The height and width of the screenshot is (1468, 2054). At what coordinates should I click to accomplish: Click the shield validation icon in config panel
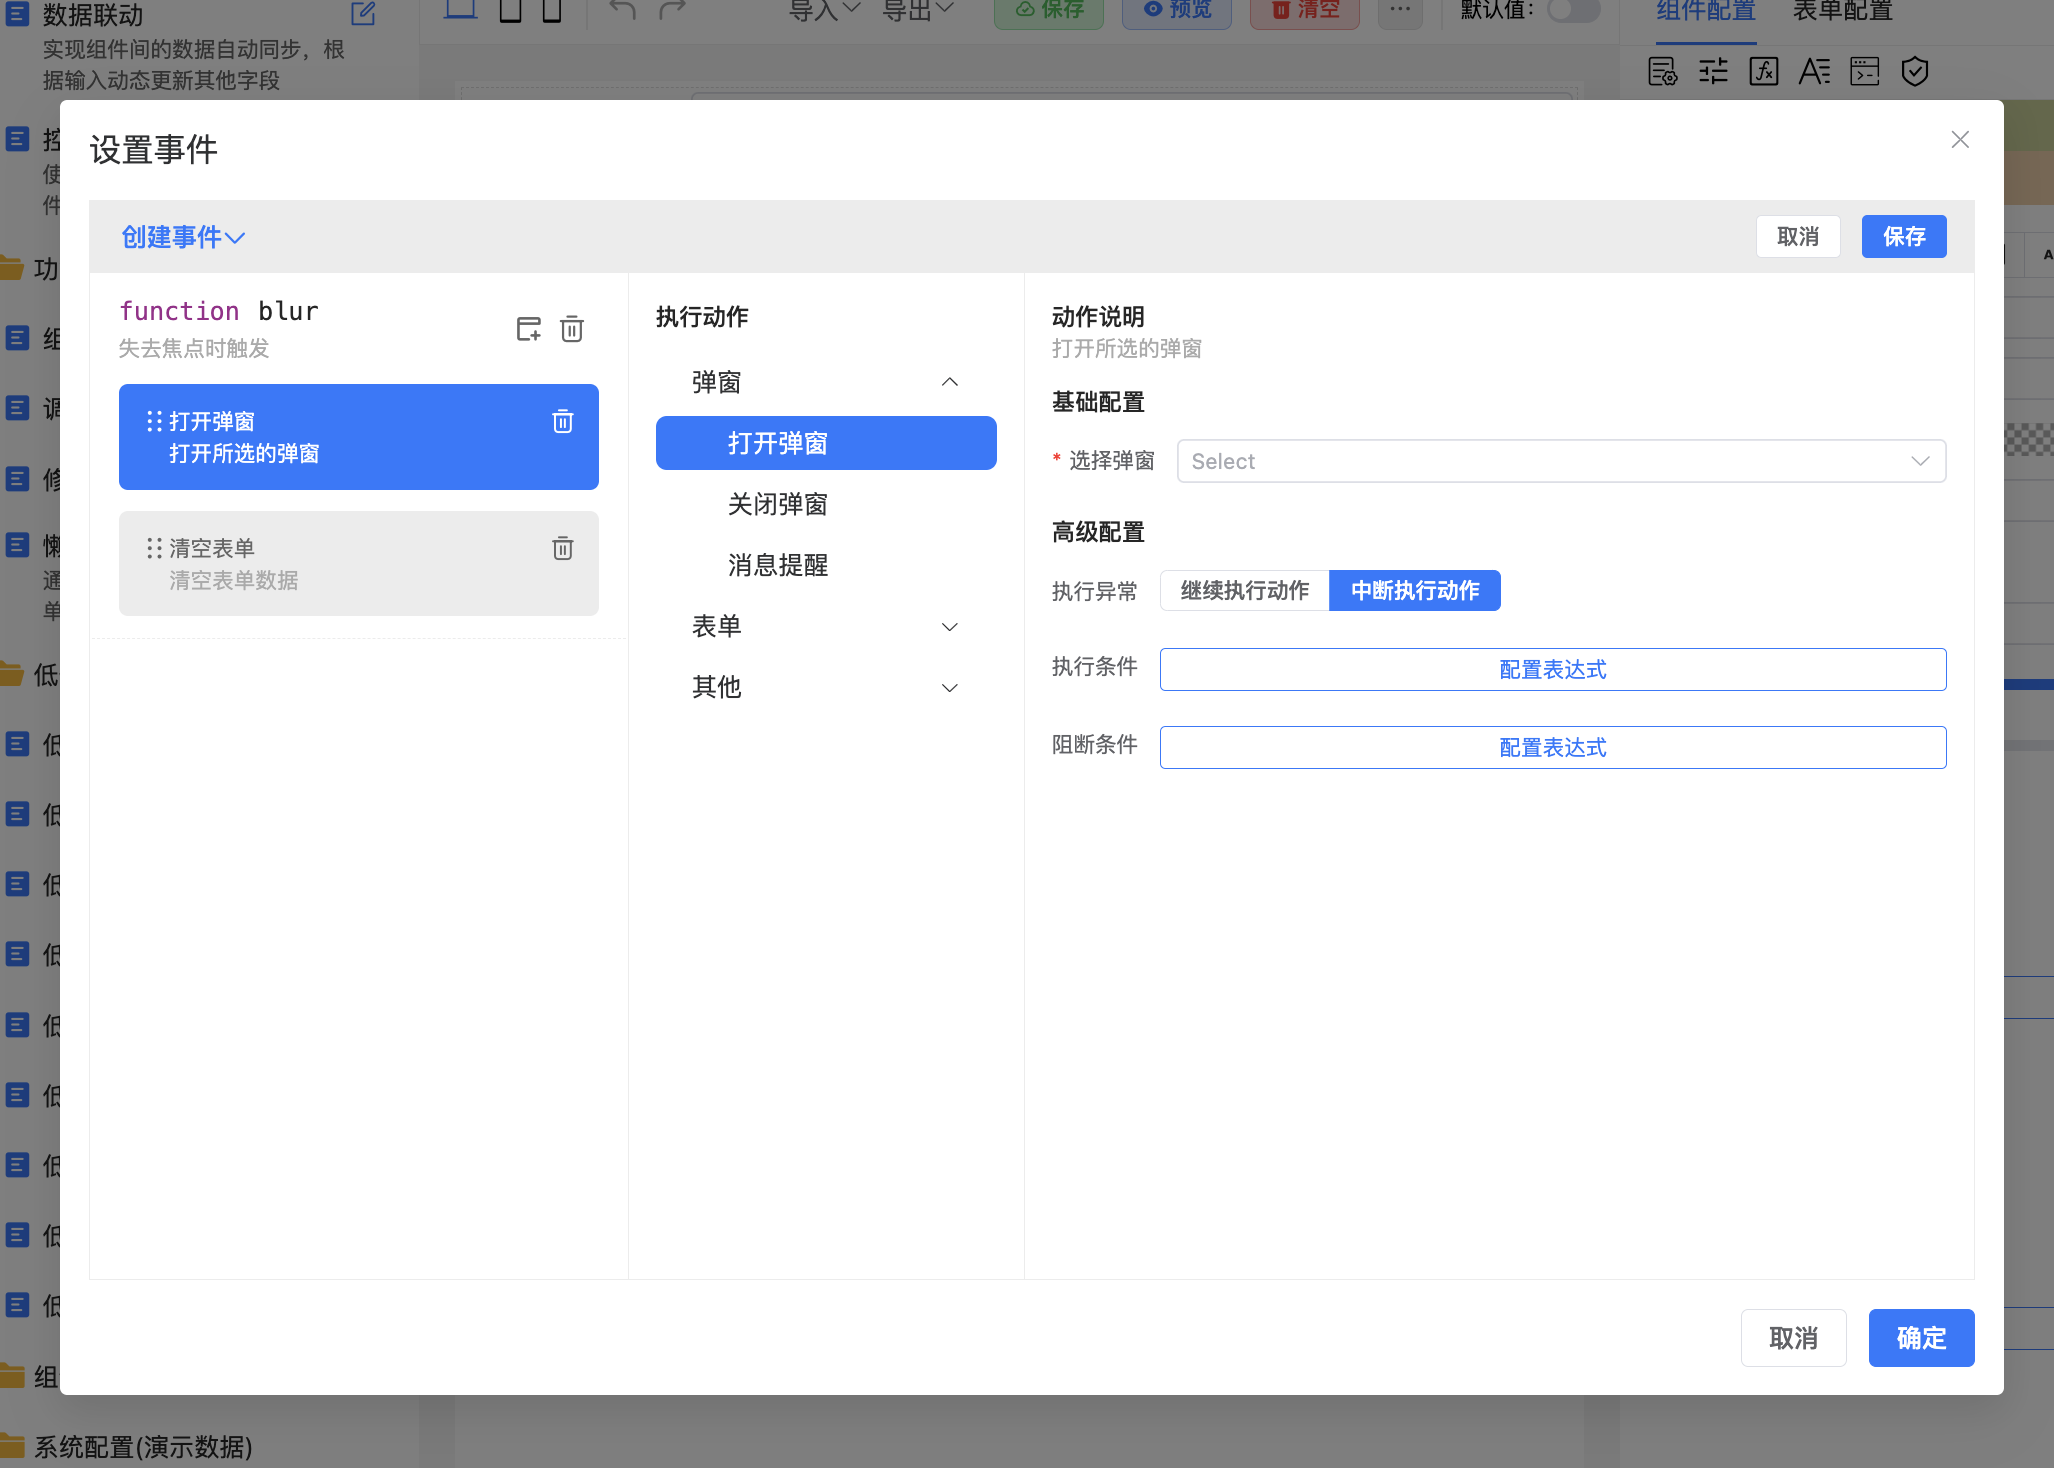click(x=1914, y=72)
